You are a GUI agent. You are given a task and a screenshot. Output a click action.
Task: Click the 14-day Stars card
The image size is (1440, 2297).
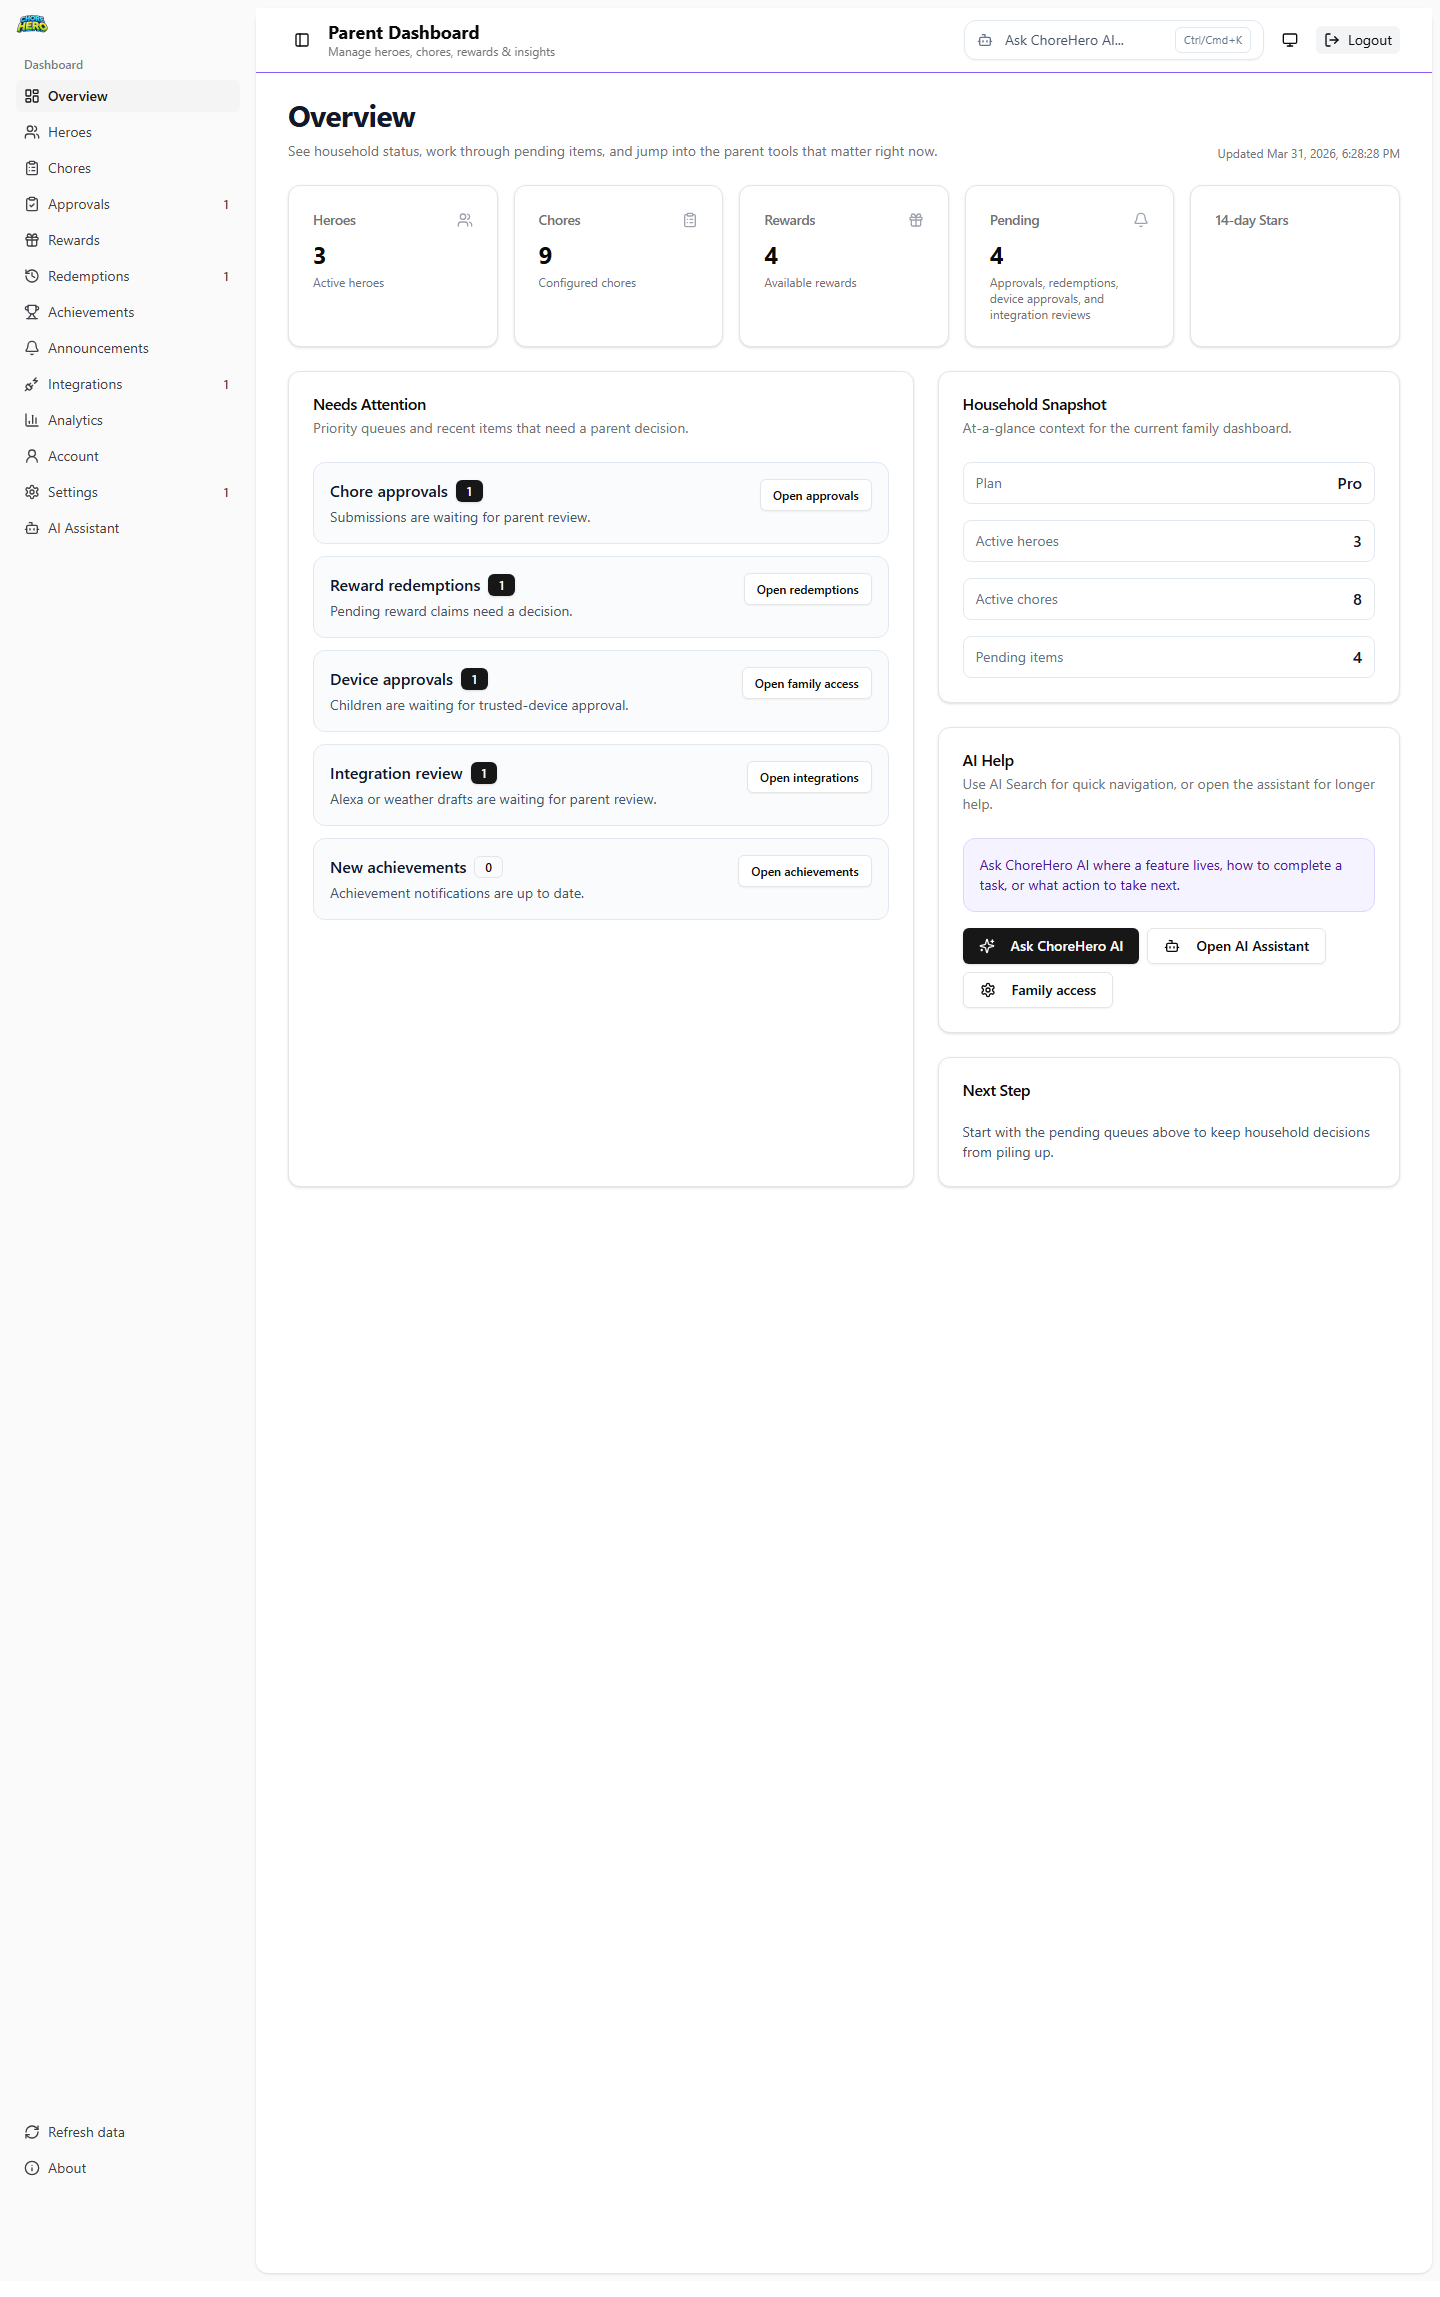pyautogui.click(x=1295, y=266)
